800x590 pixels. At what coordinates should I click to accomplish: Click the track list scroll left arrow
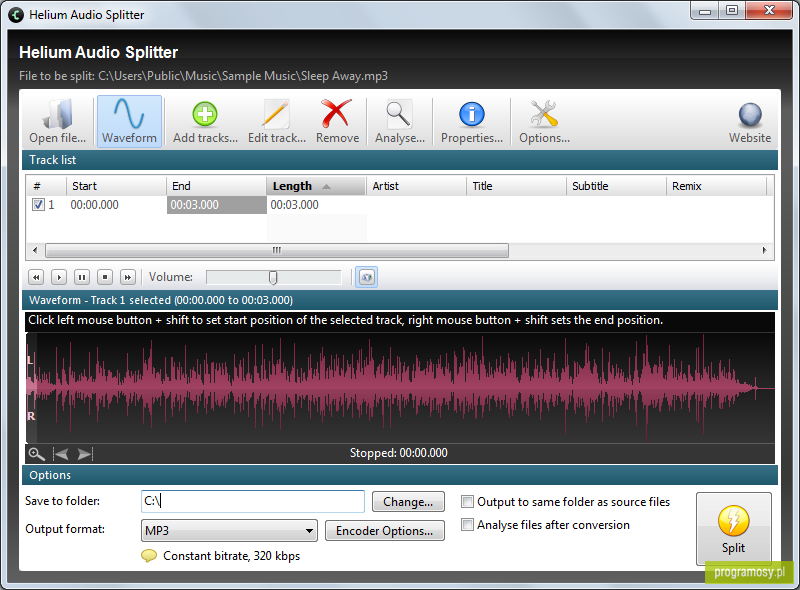tap(35, 251)
